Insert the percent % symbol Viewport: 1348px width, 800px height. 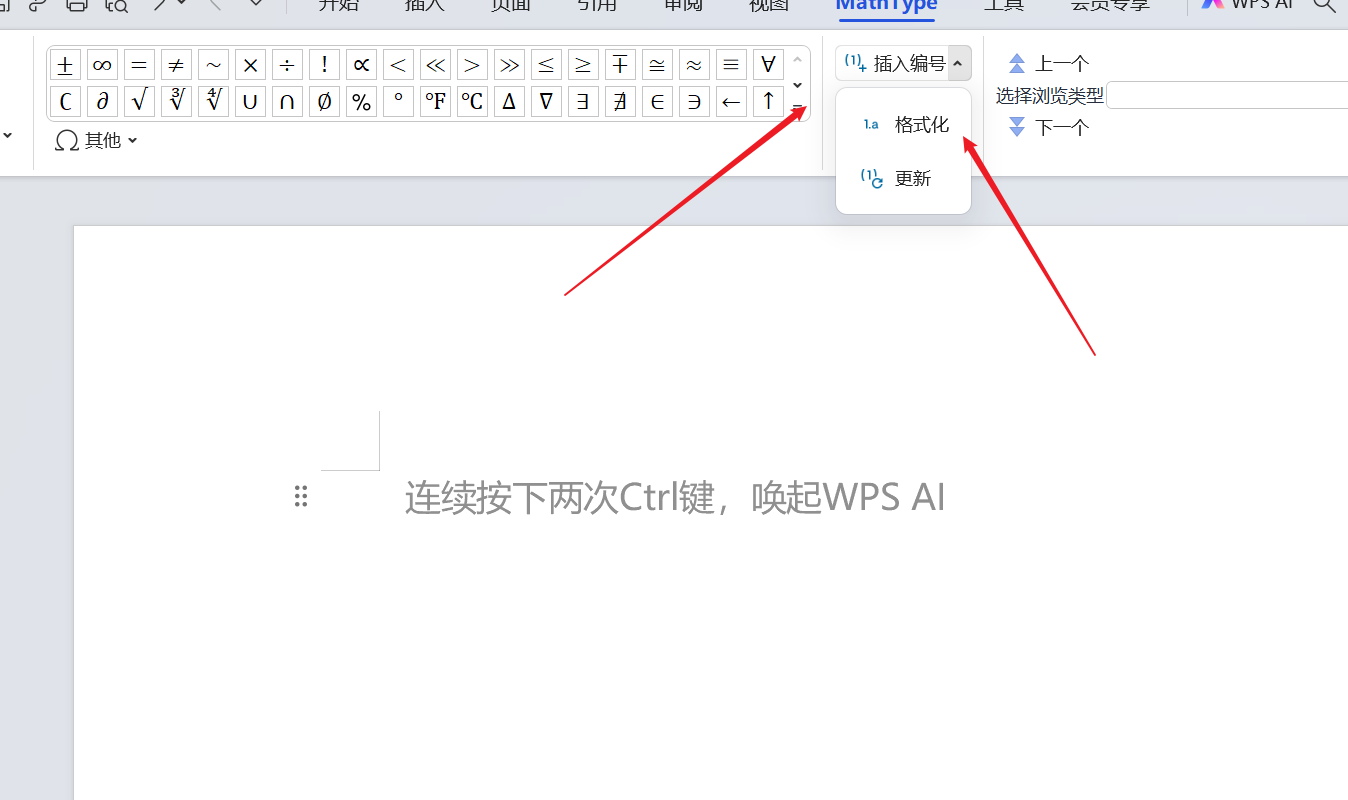[361, 102]
